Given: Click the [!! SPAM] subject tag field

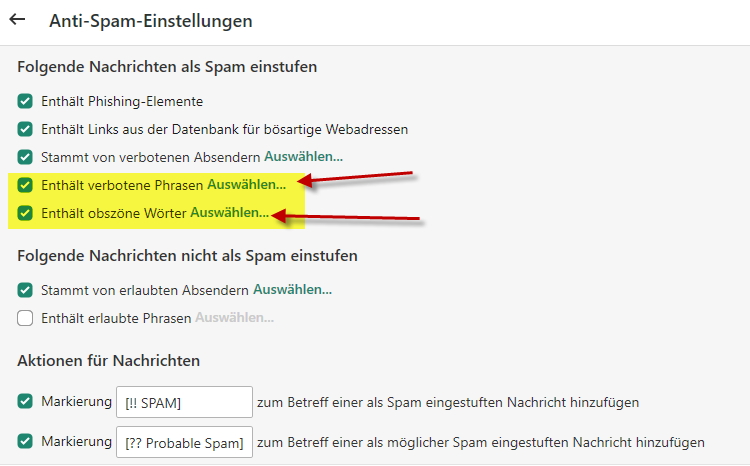Looking at the screenshot, I should [184, 402].
